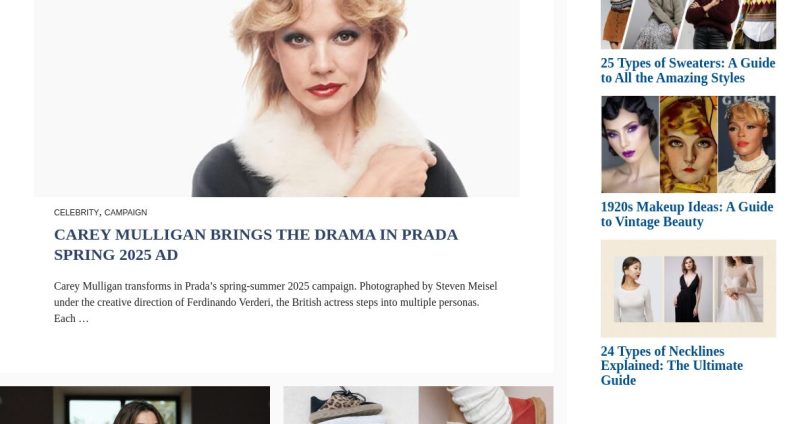Click the 1920s makeup faces thumbnail
This screenshot has width=810, height=424.
click(x=688, y=144)
